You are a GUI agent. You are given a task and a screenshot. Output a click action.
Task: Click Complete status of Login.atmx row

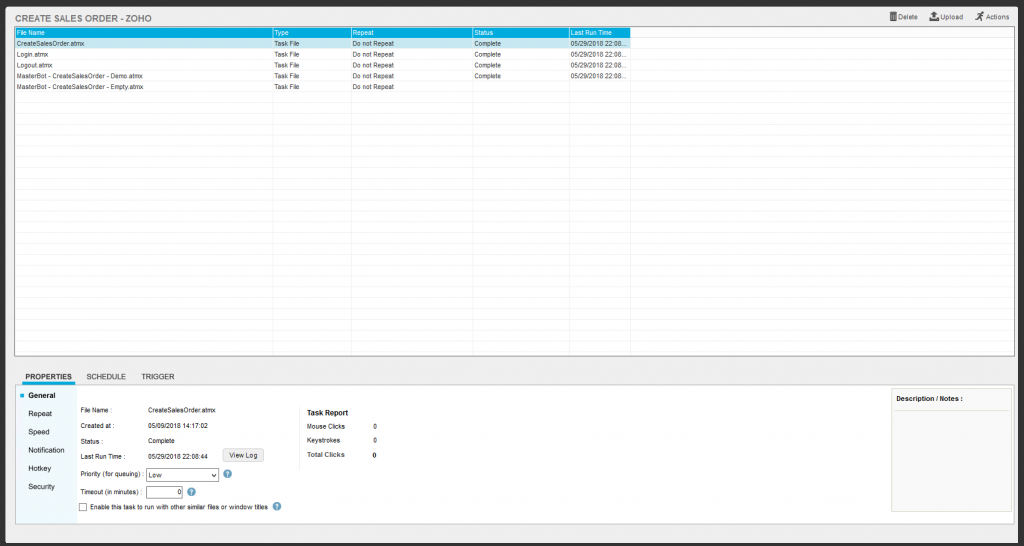[x=487, y=54]
